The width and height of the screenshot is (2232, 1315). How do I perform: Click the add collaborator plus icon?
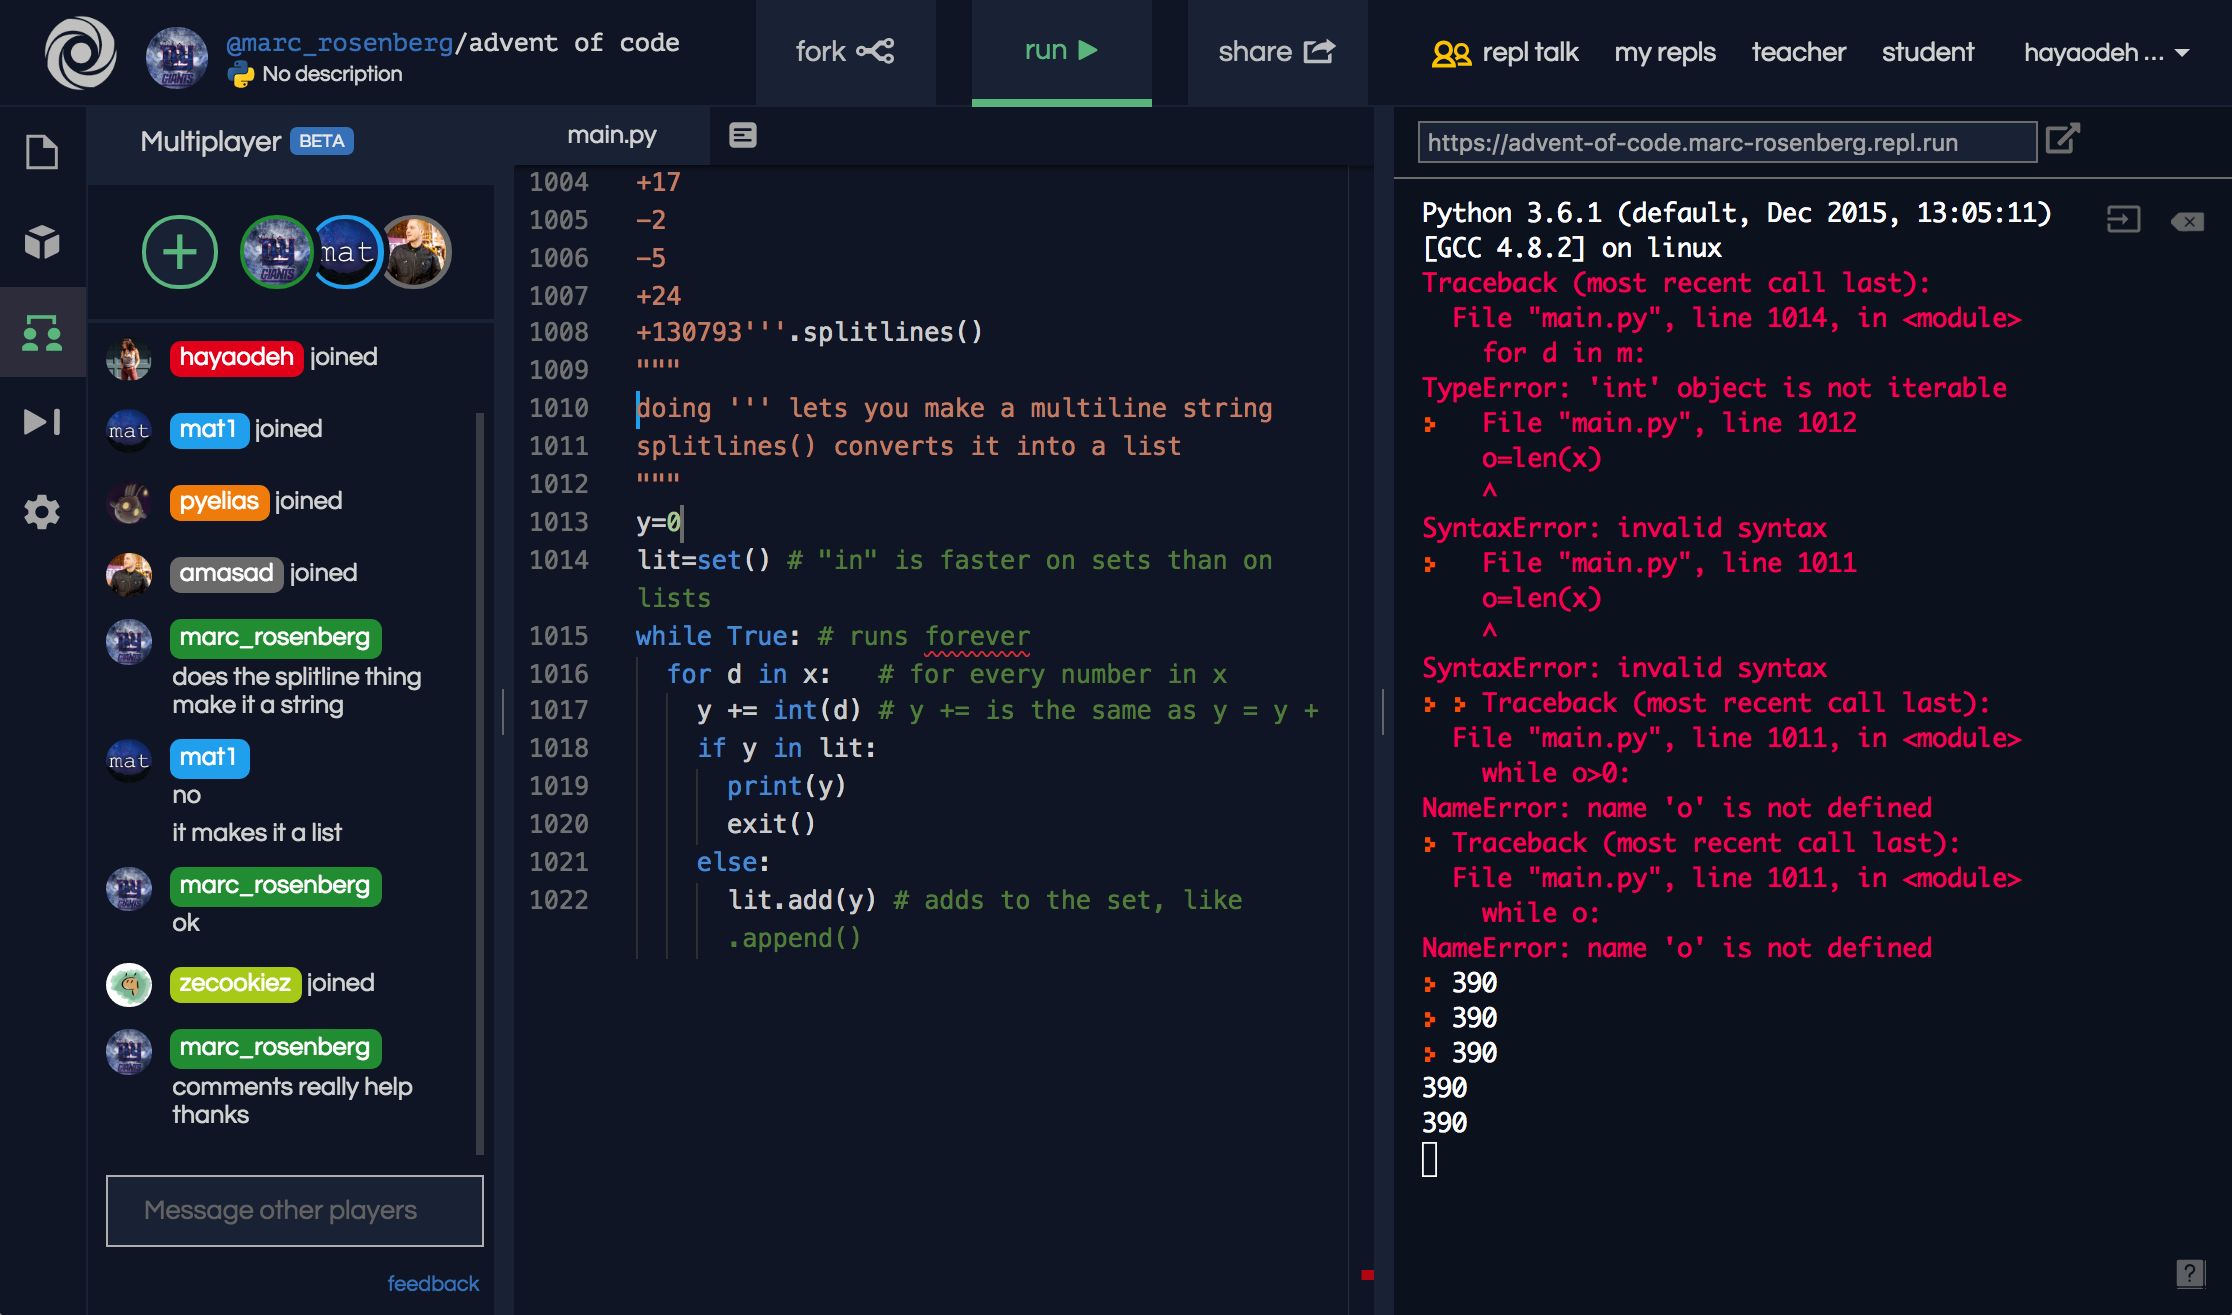[177, 252]
